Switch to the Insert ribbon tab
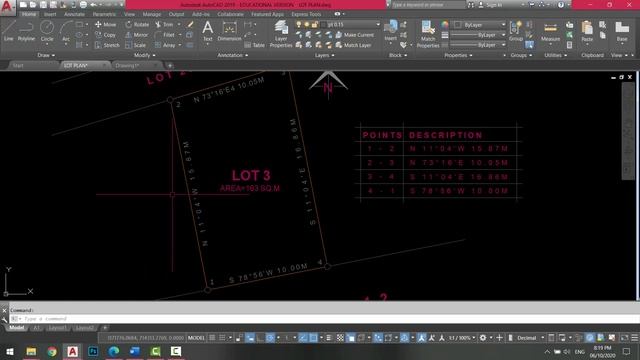Image resolution: width=640 pixels, height=360 pixels. tap(50, 14)
